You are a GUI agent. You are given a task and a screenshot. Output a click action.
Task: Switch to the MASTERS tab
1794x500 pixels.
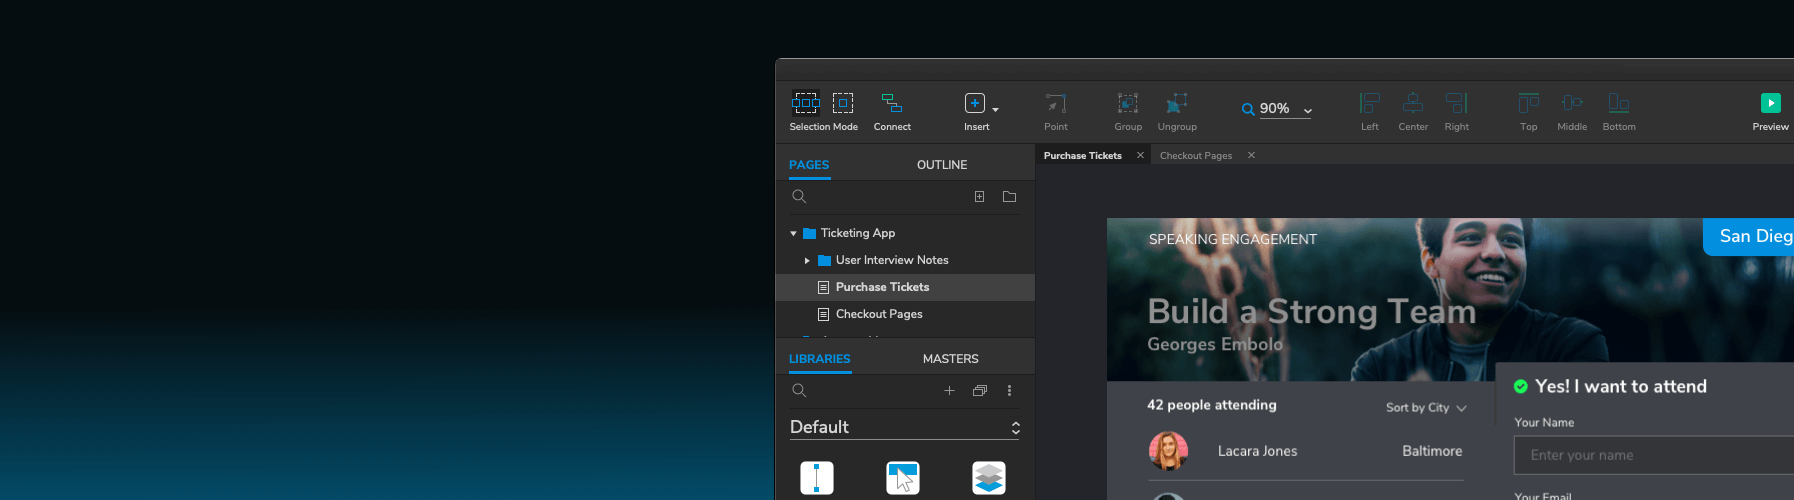coord(951,359)
